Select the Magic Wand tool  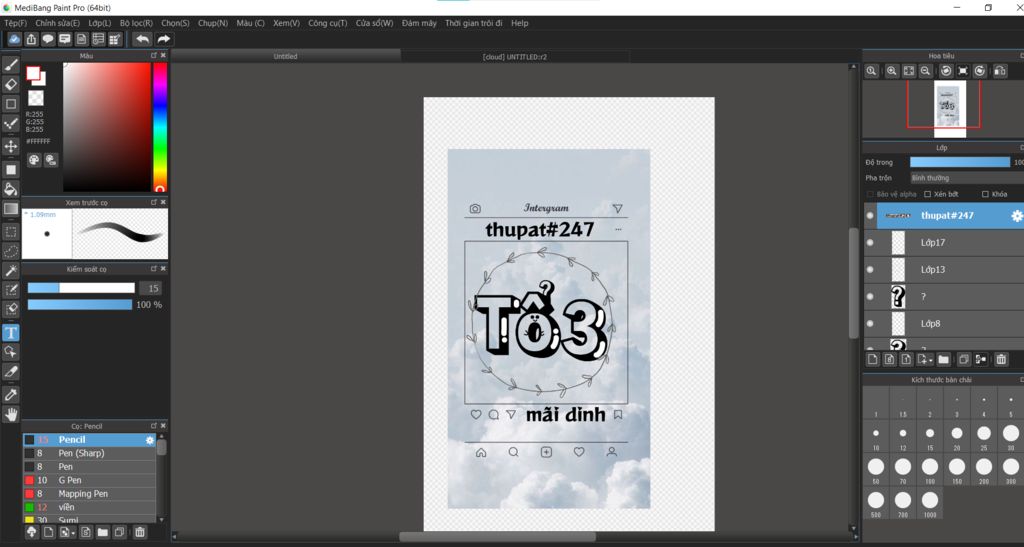(10, 270)
